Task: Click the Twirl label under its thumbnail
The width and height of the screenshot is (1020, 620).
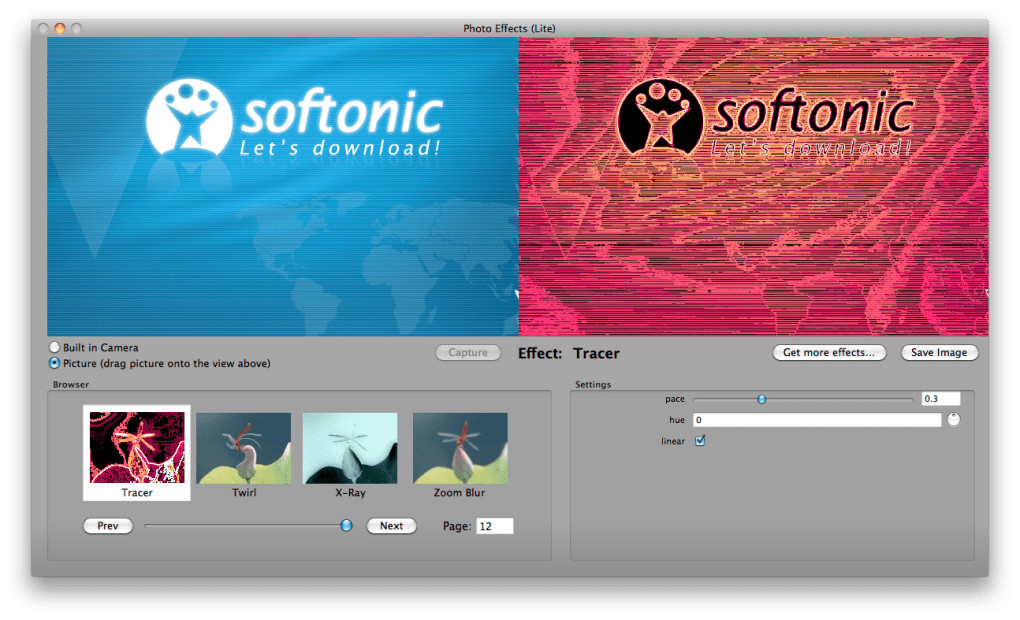Action: (x=244, y=492)
